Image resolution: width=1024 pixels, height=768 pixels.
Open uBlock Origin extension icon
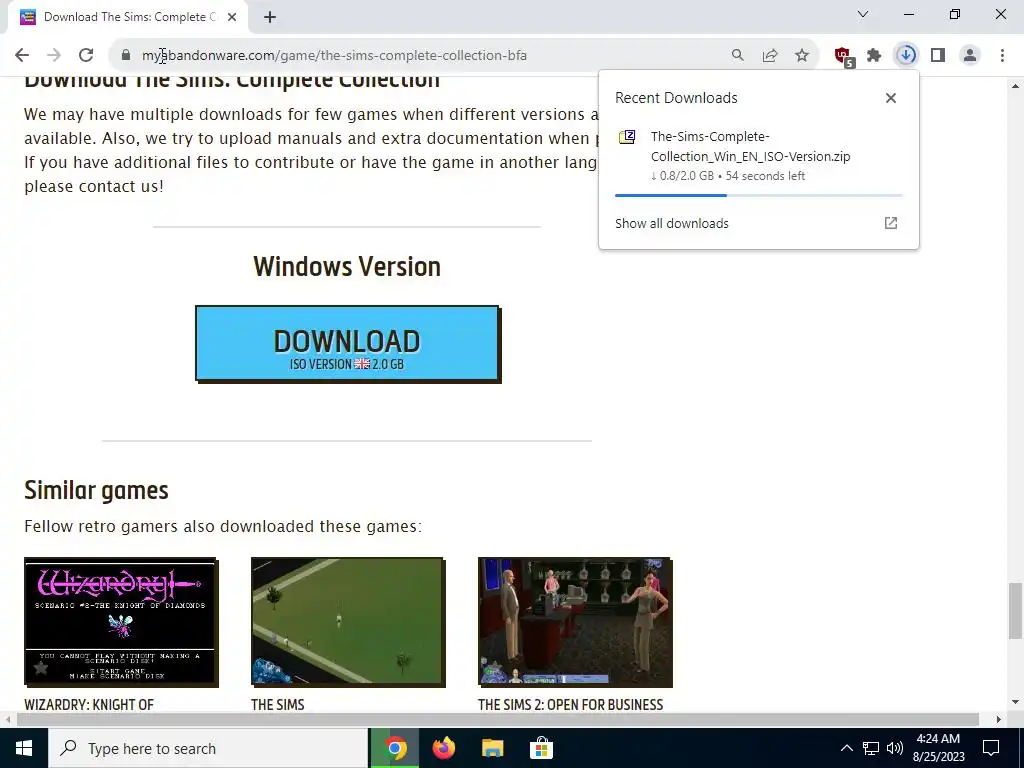click(843, 56)
